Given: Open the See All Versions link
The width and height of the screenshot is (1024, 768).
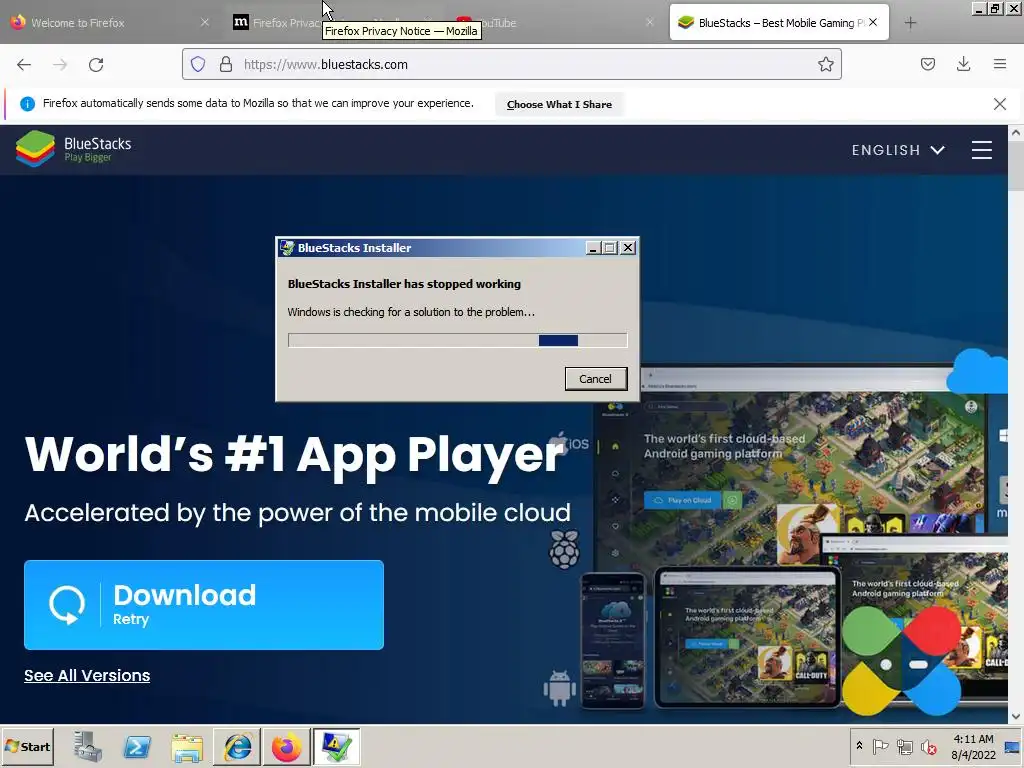Looking at the screenshot, I should tap(87, 675).
